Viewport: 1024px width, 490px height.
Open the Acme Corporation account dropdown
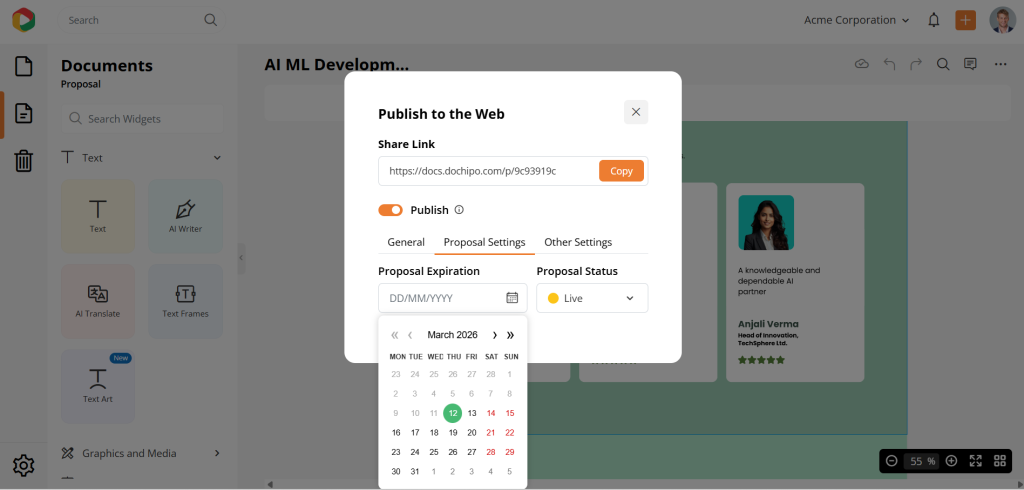click(x=856, y=20)
